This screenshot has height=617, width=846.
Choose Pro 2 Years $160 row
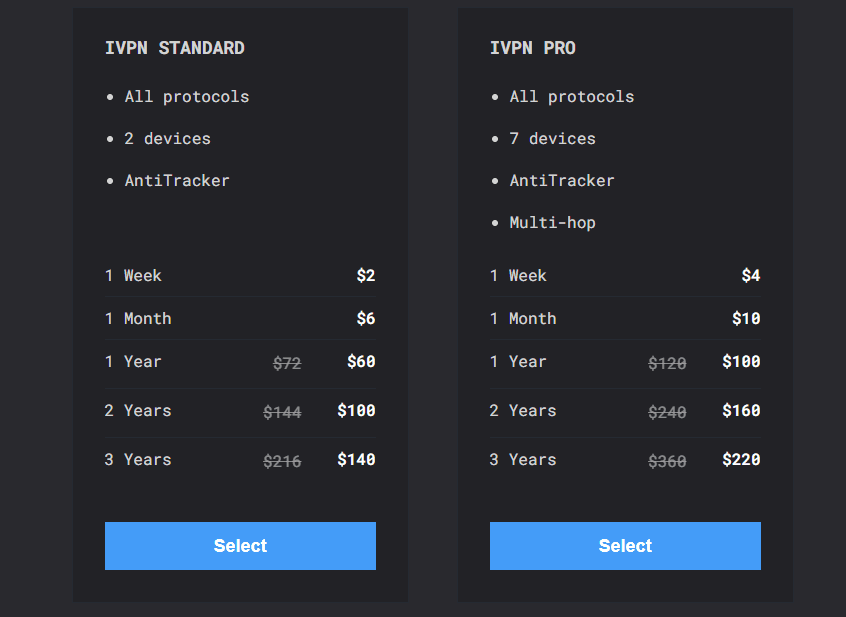click(x=625, y=411)
